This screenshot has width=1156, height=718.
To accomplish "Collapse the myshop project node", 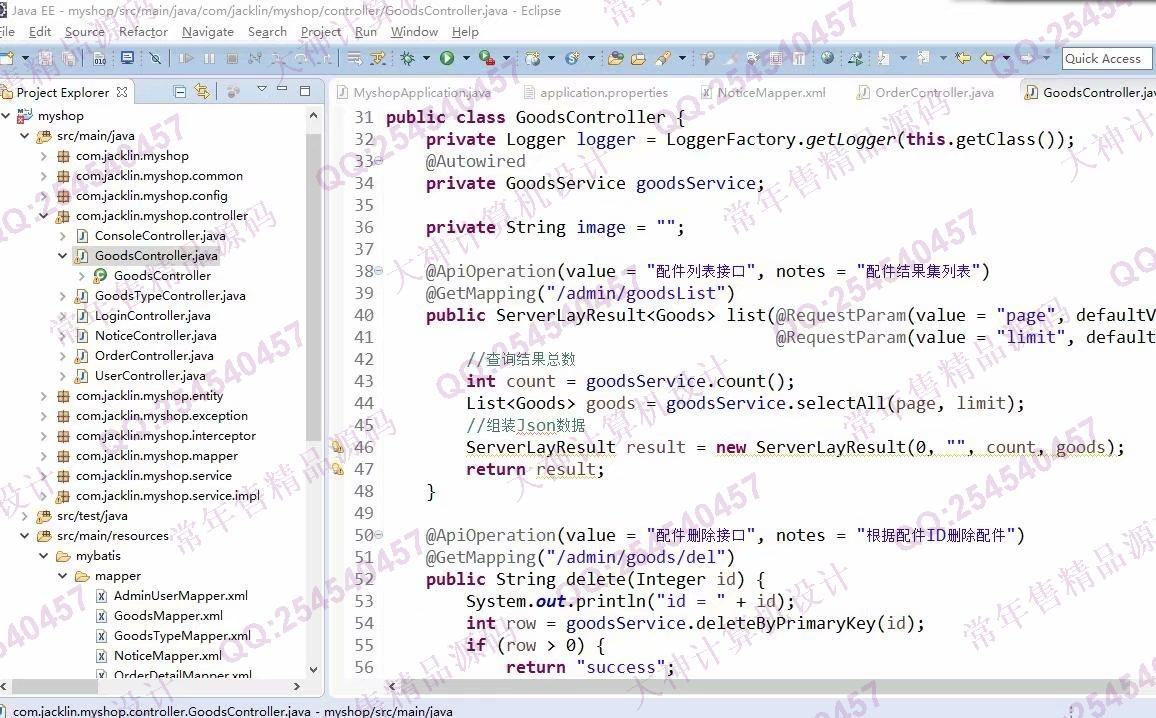I will 6,116.
